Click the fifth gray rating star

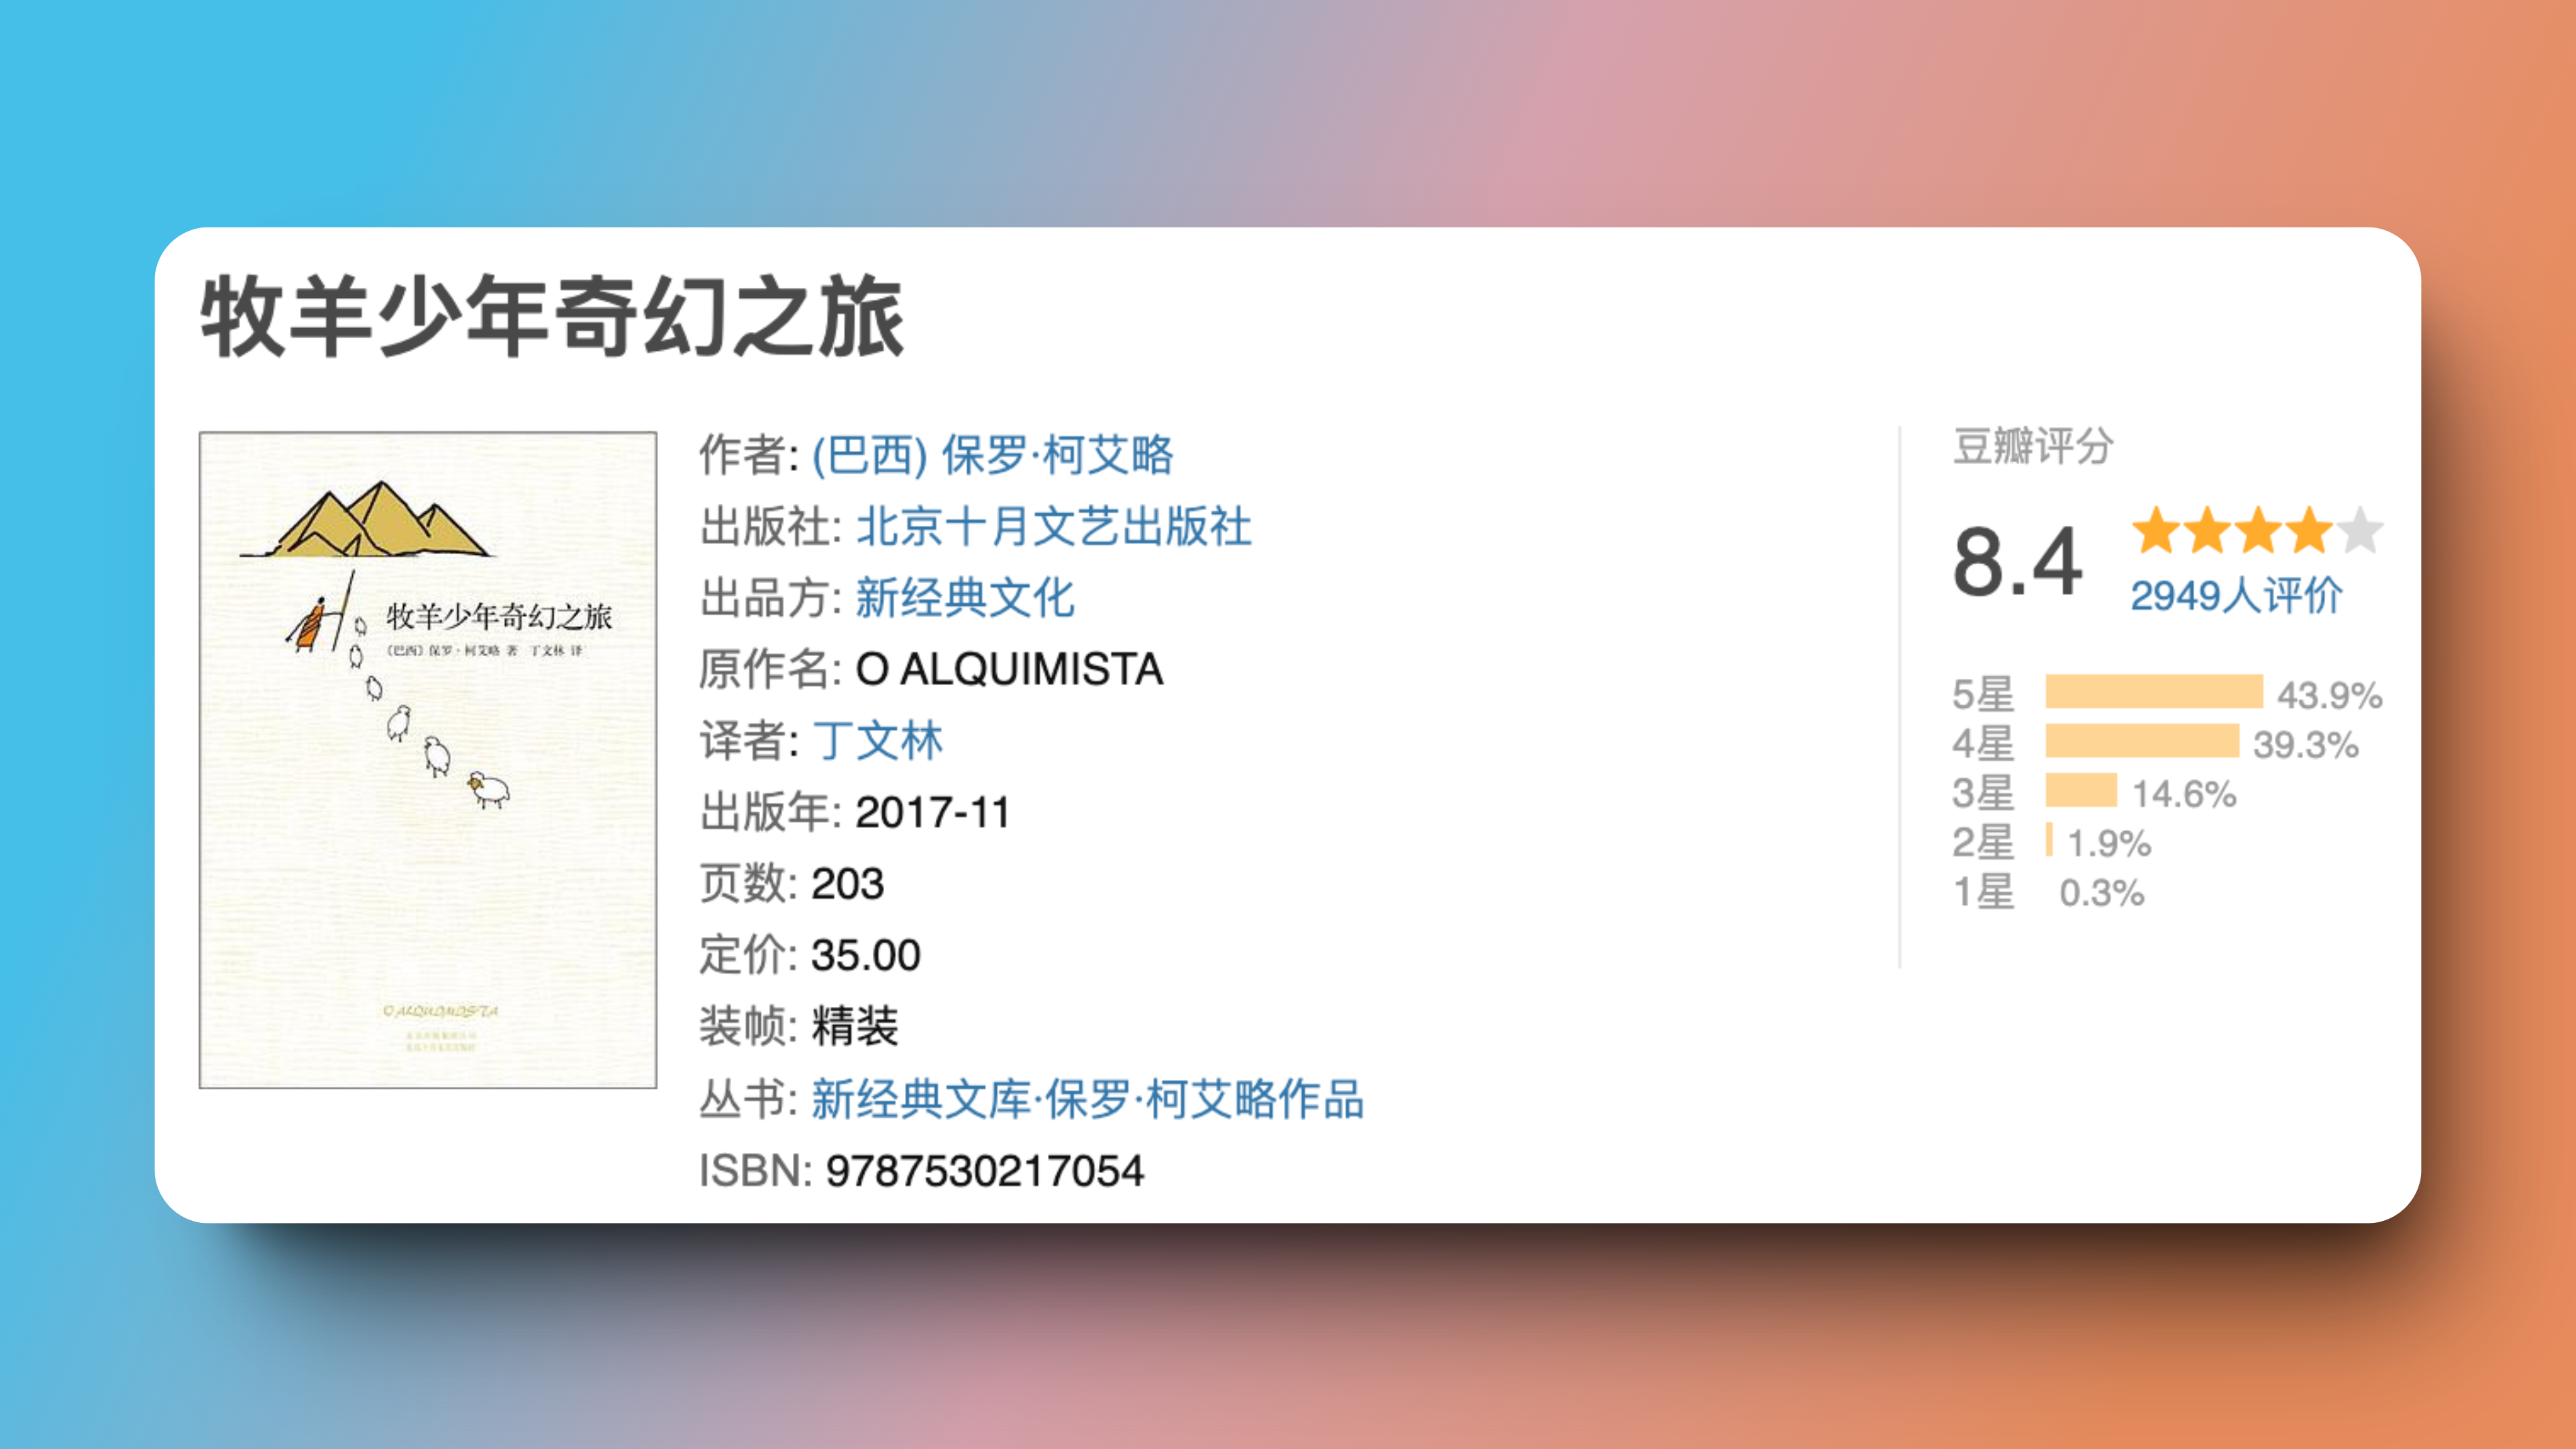click(x=2361, y=530)
